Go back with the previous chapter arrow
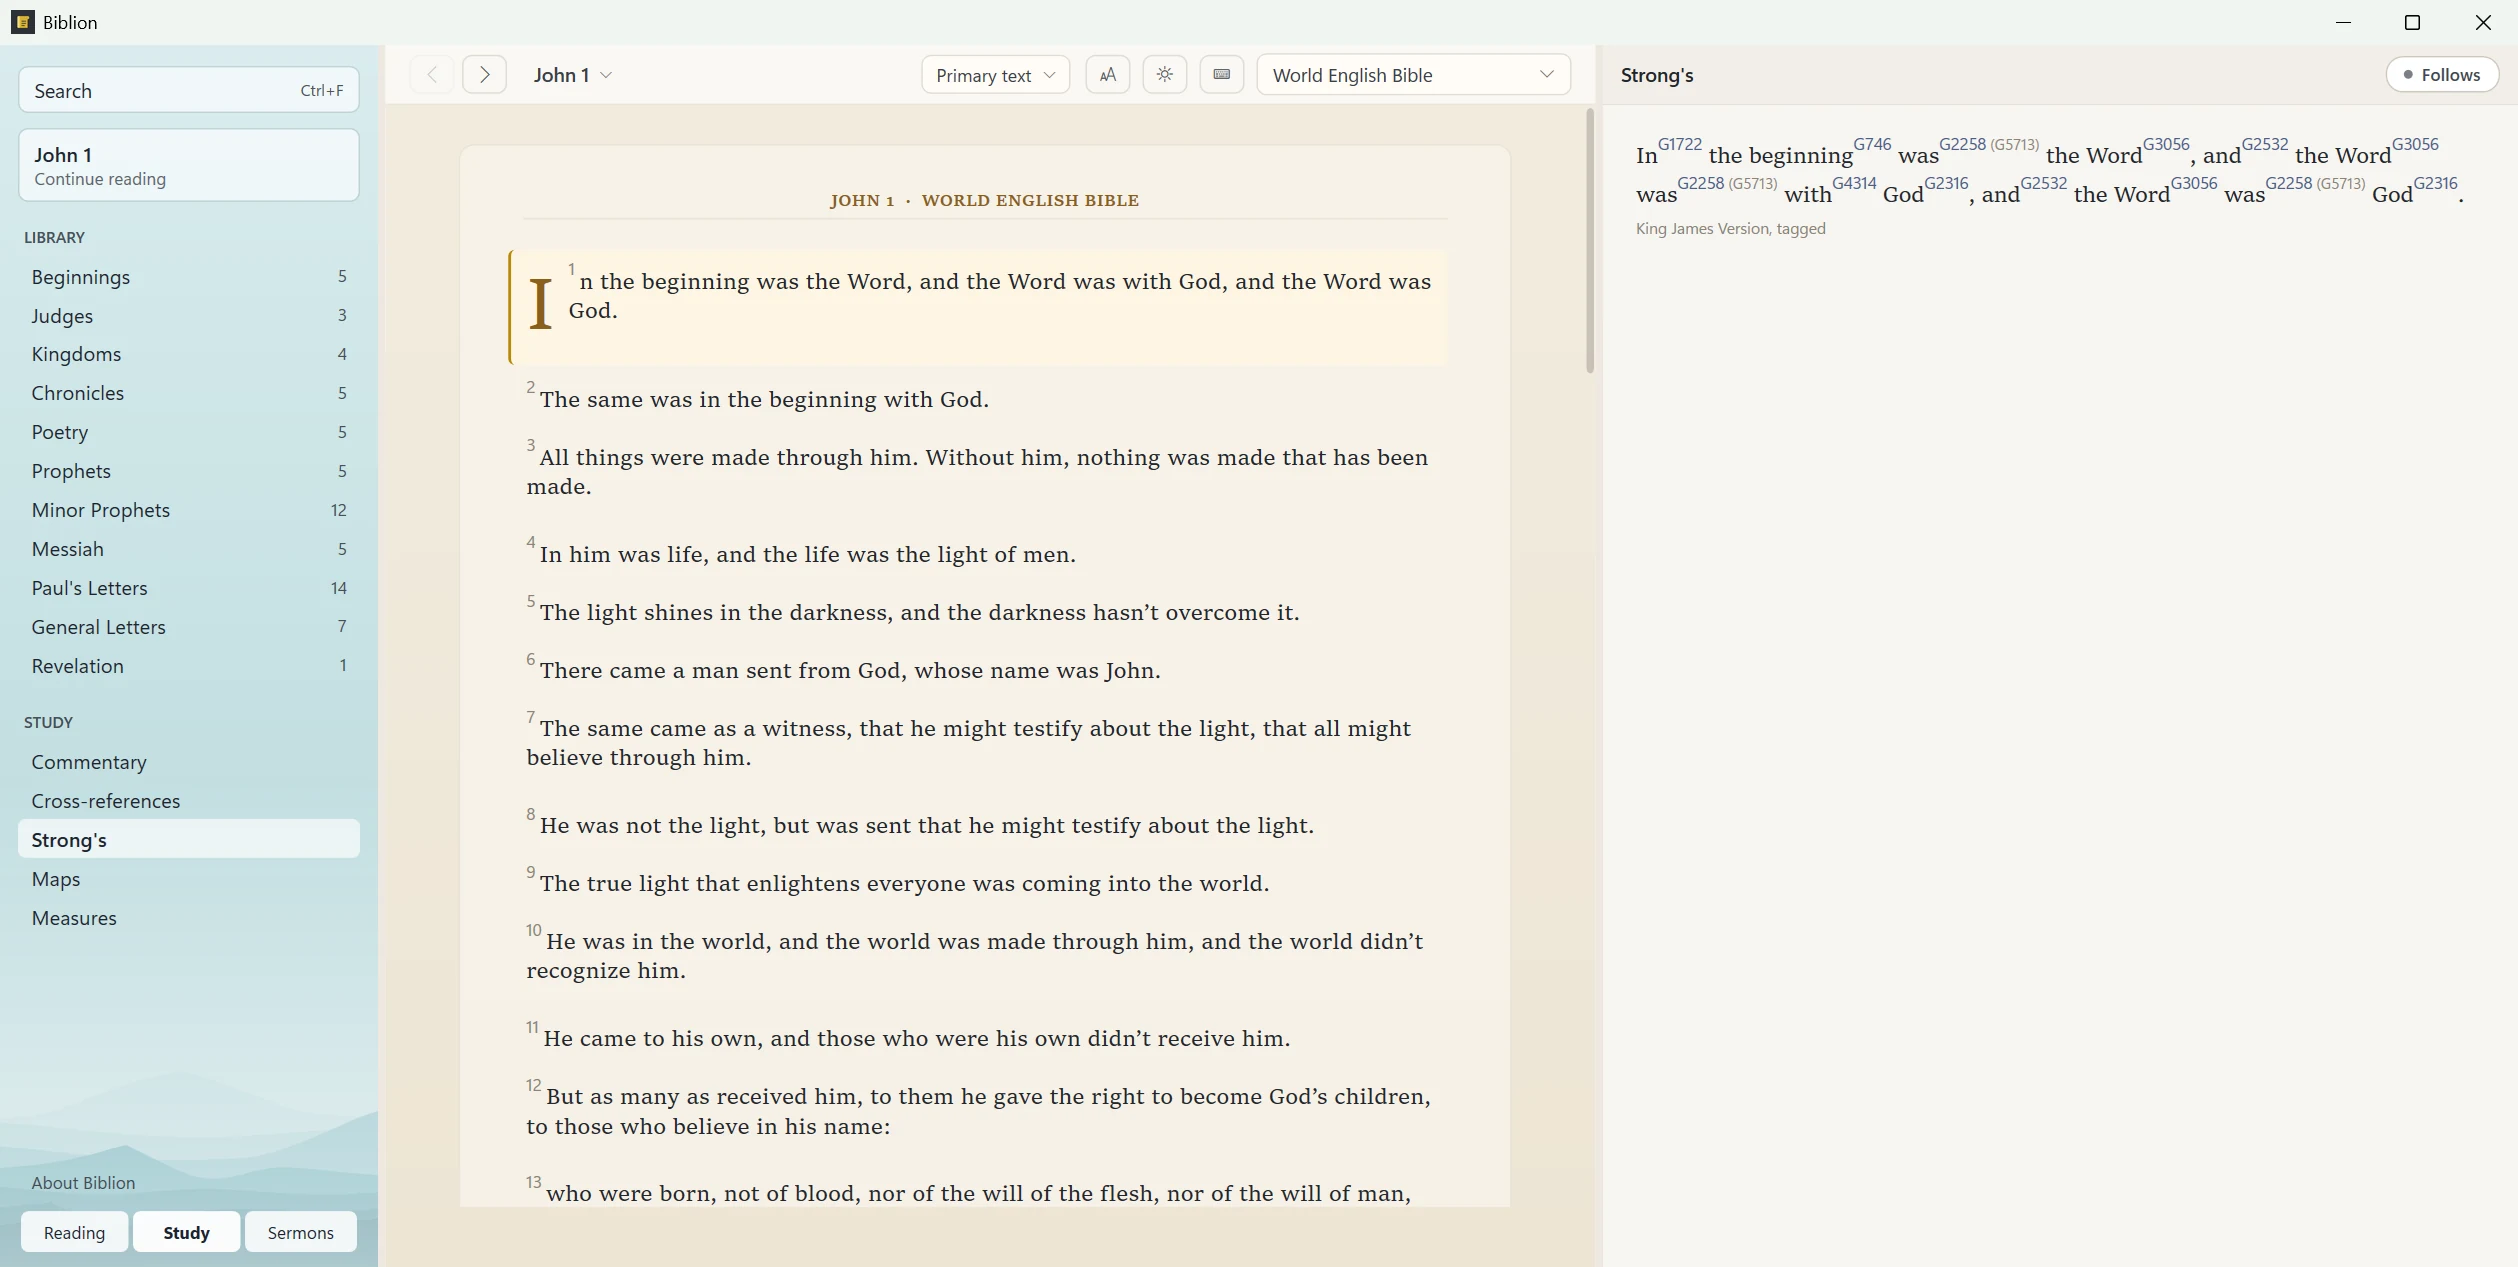2518x1267 pixels. coord(432,75)
